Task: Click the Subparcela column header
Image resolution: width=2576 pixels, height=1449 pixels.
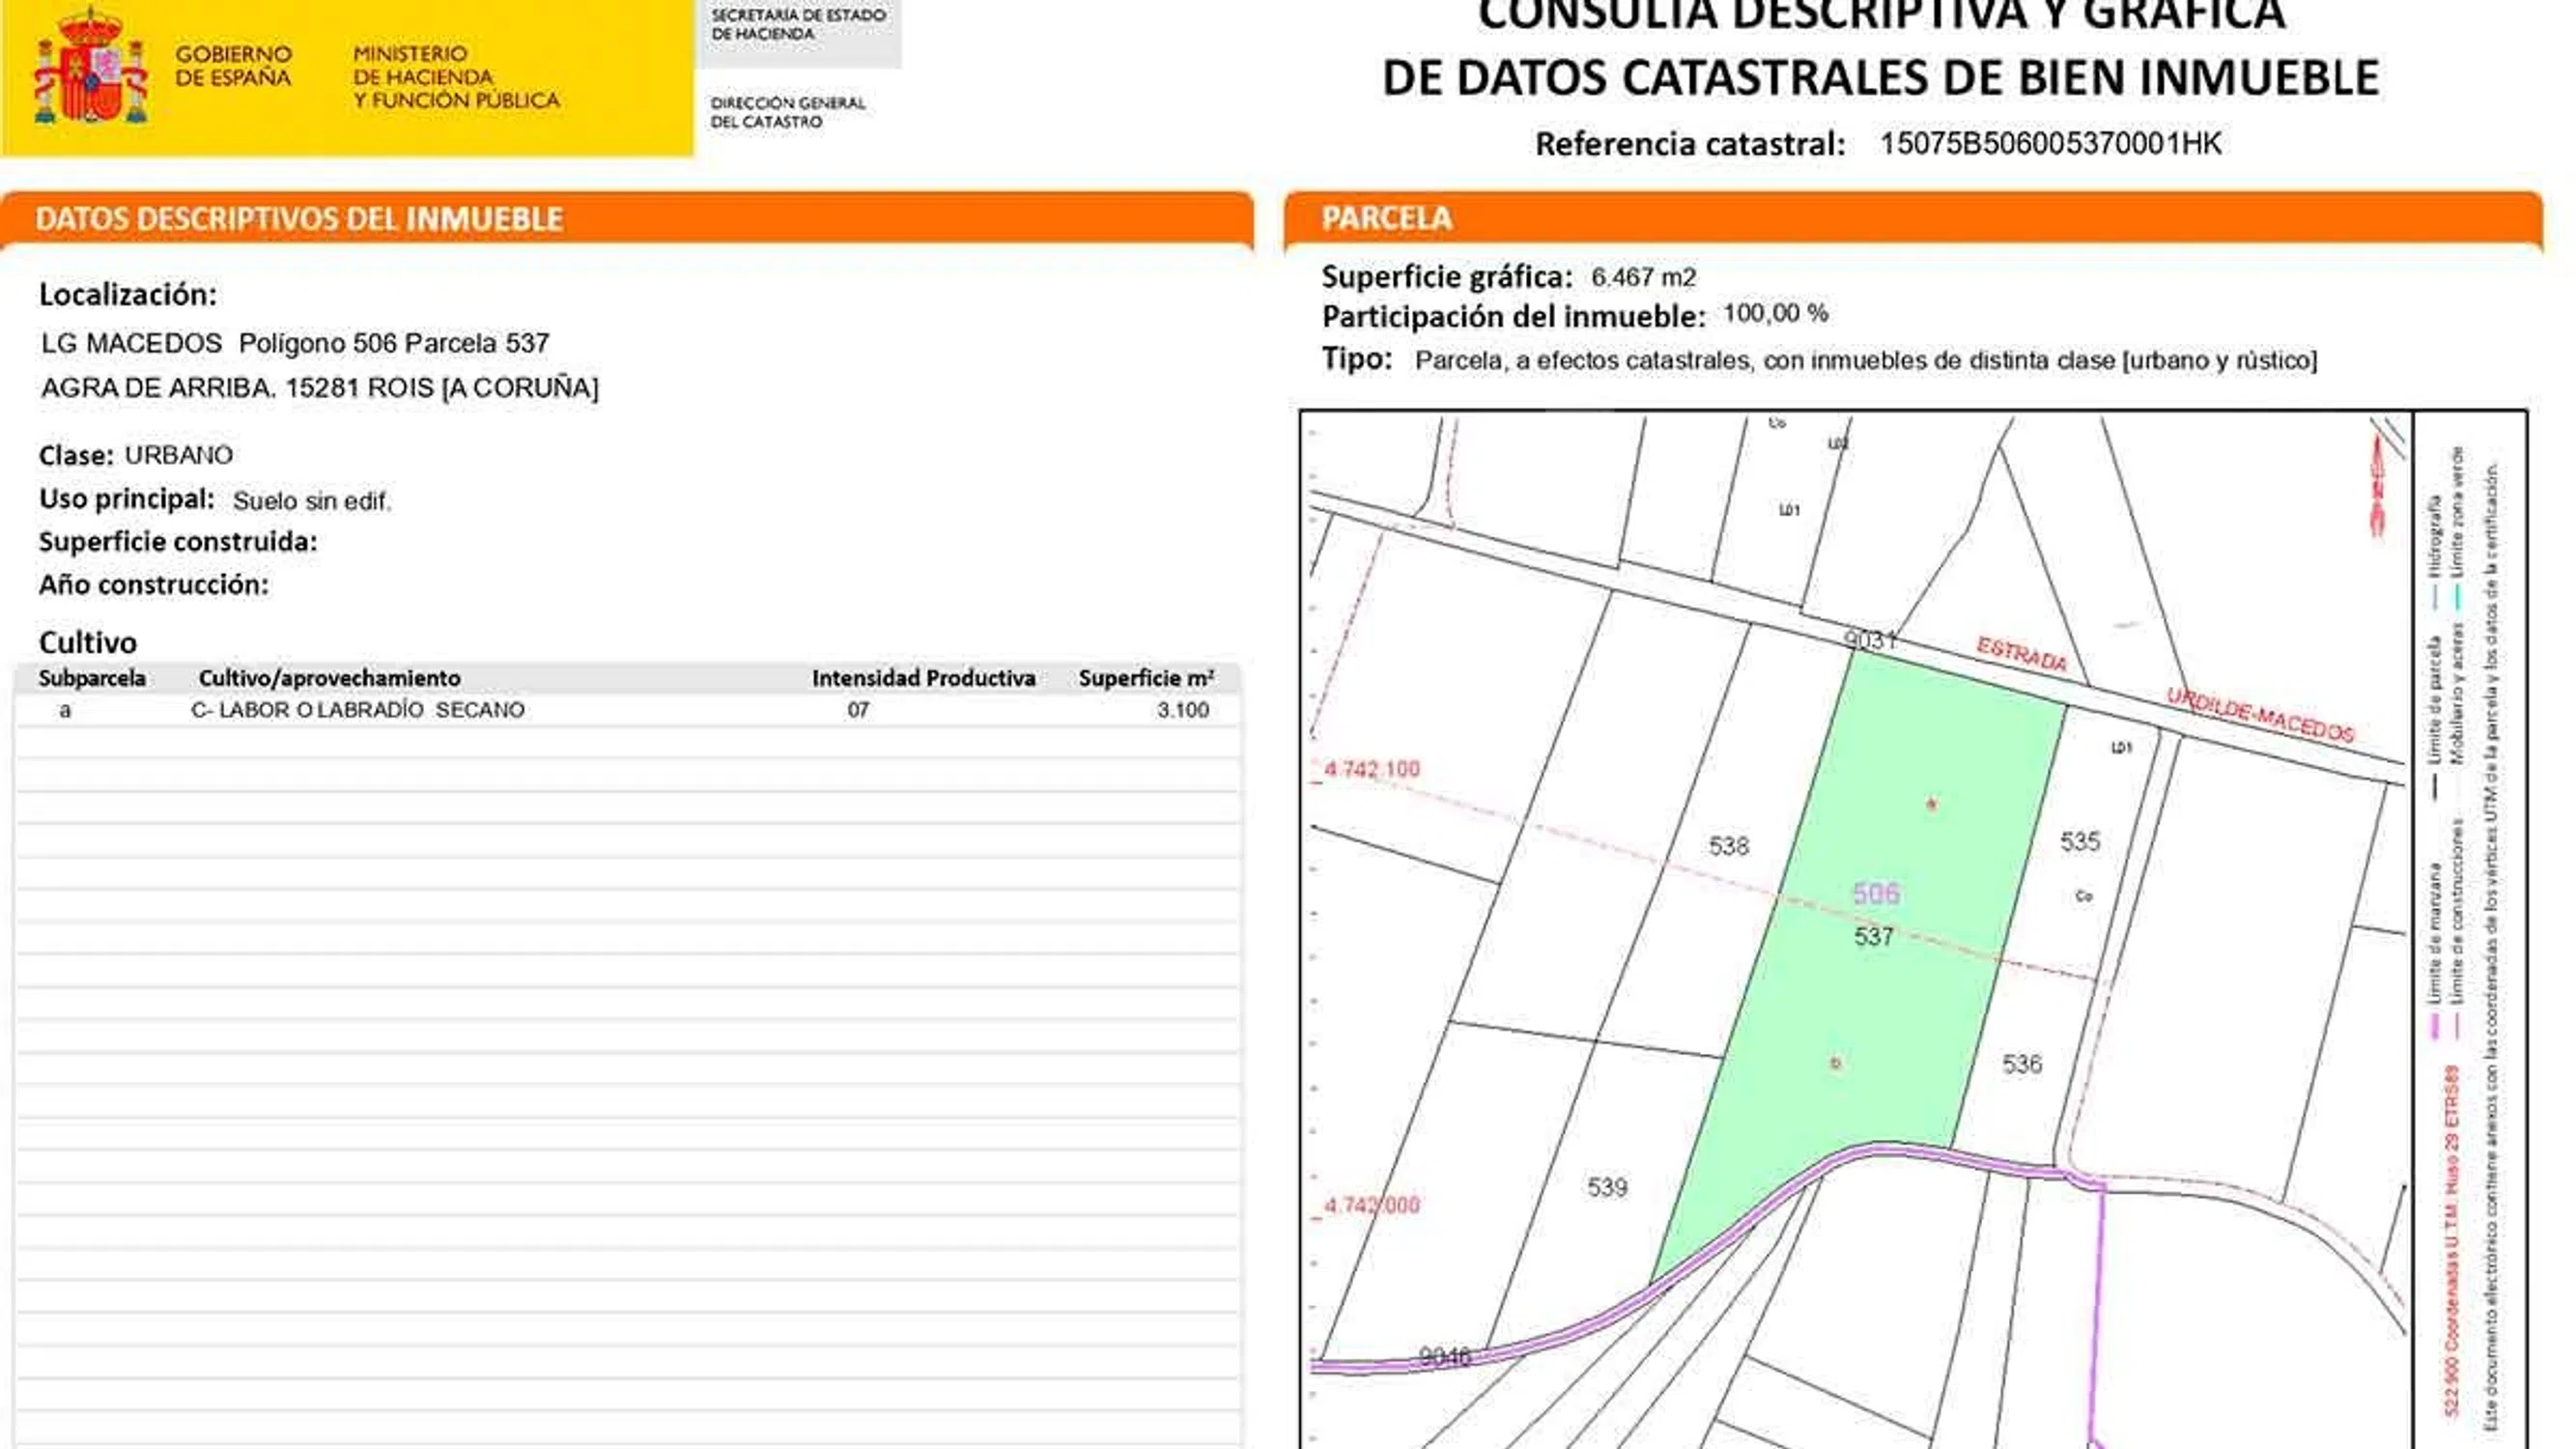Action: [x=92, y=678]
